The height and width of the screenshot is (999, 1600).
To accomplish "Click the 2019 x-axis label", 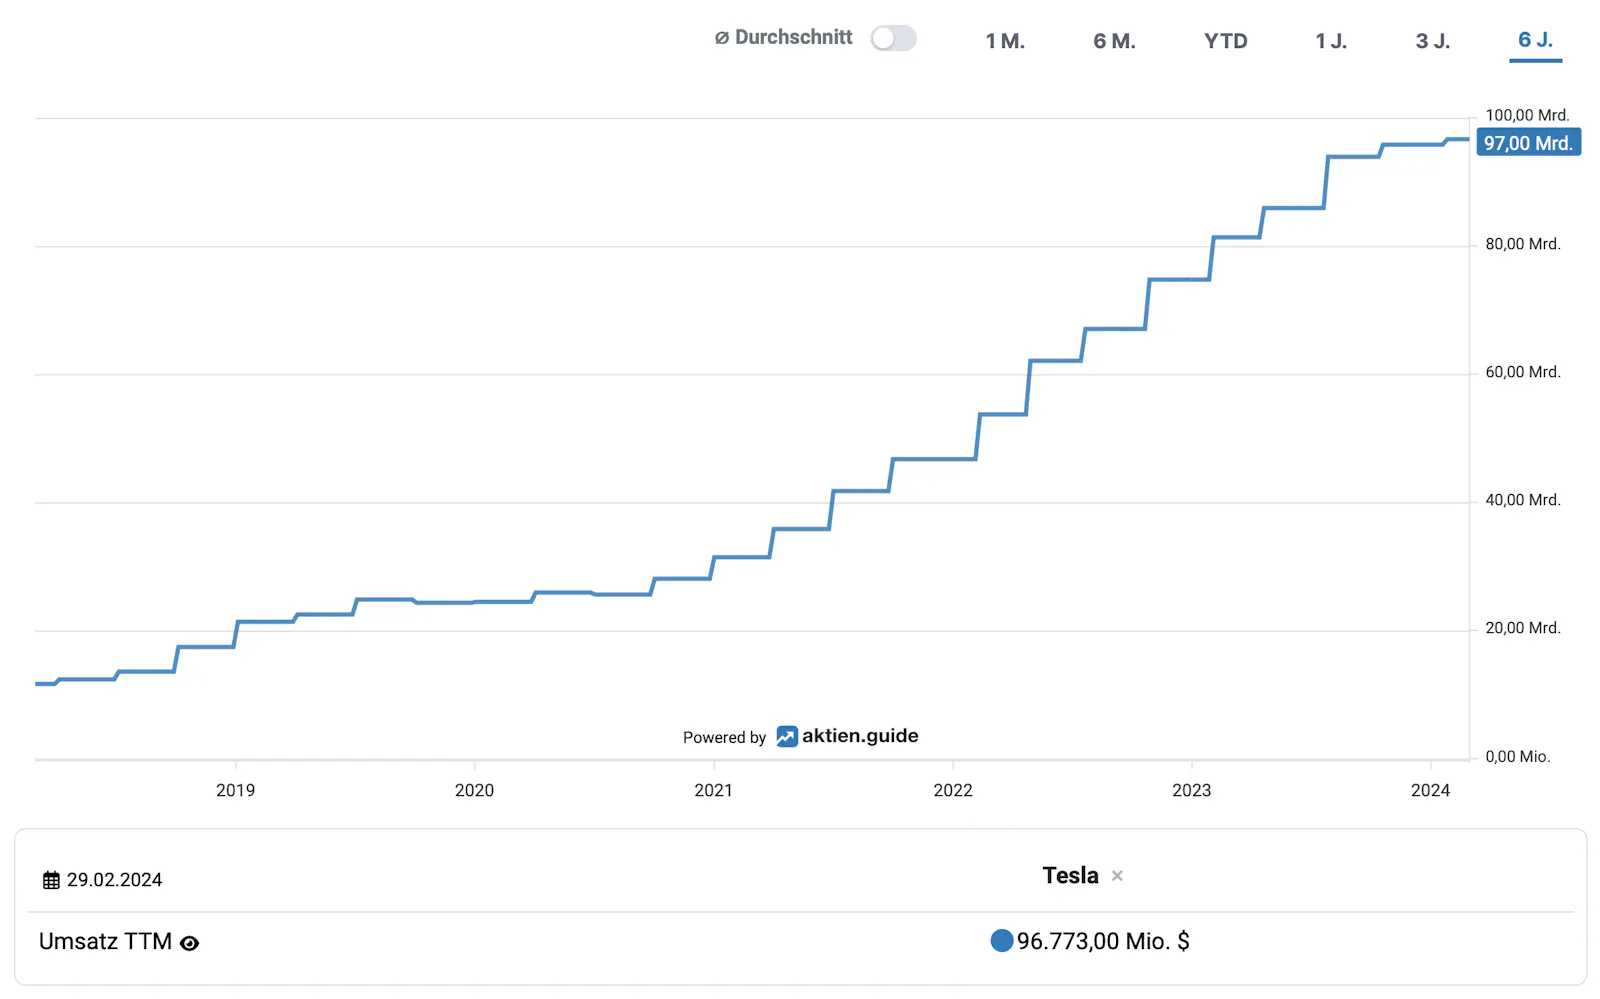I will (235, 790).
